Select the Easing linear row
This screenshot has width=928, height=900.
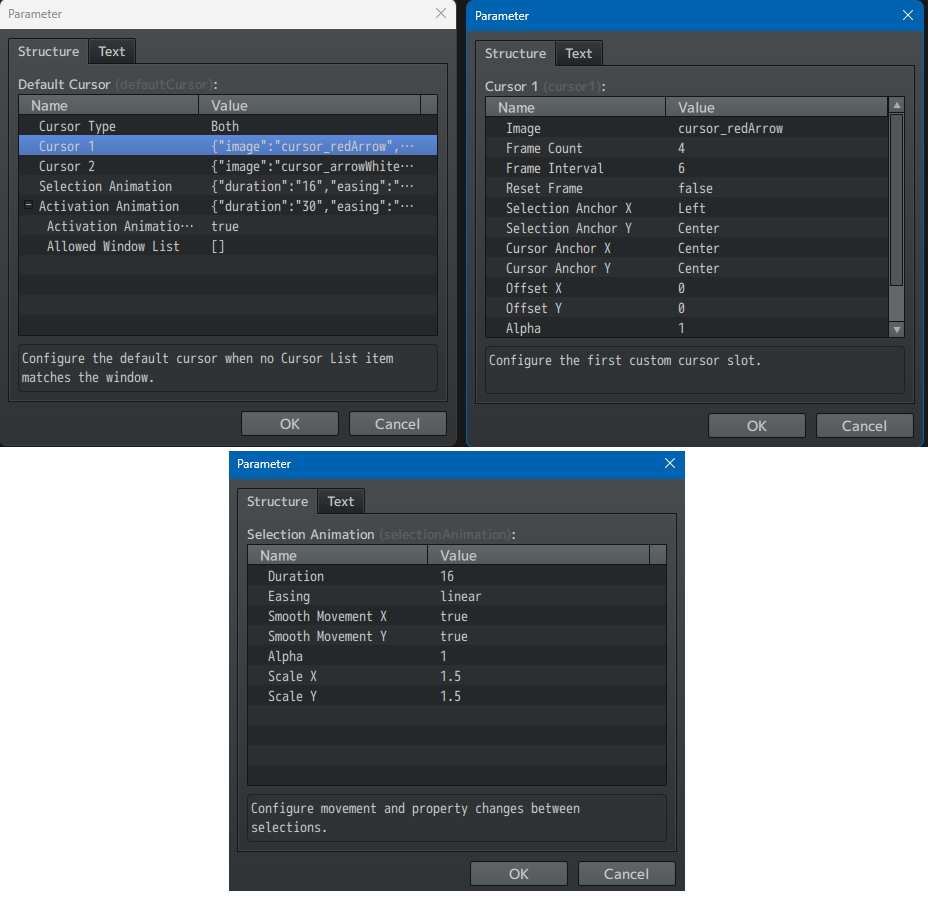457,596
